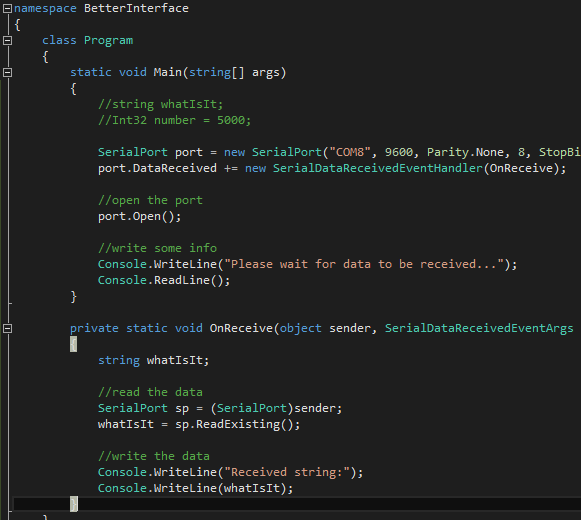This screenshot has height=520, width=581.
Task: Click the '//write the data' comment
Action: [153, 456]
